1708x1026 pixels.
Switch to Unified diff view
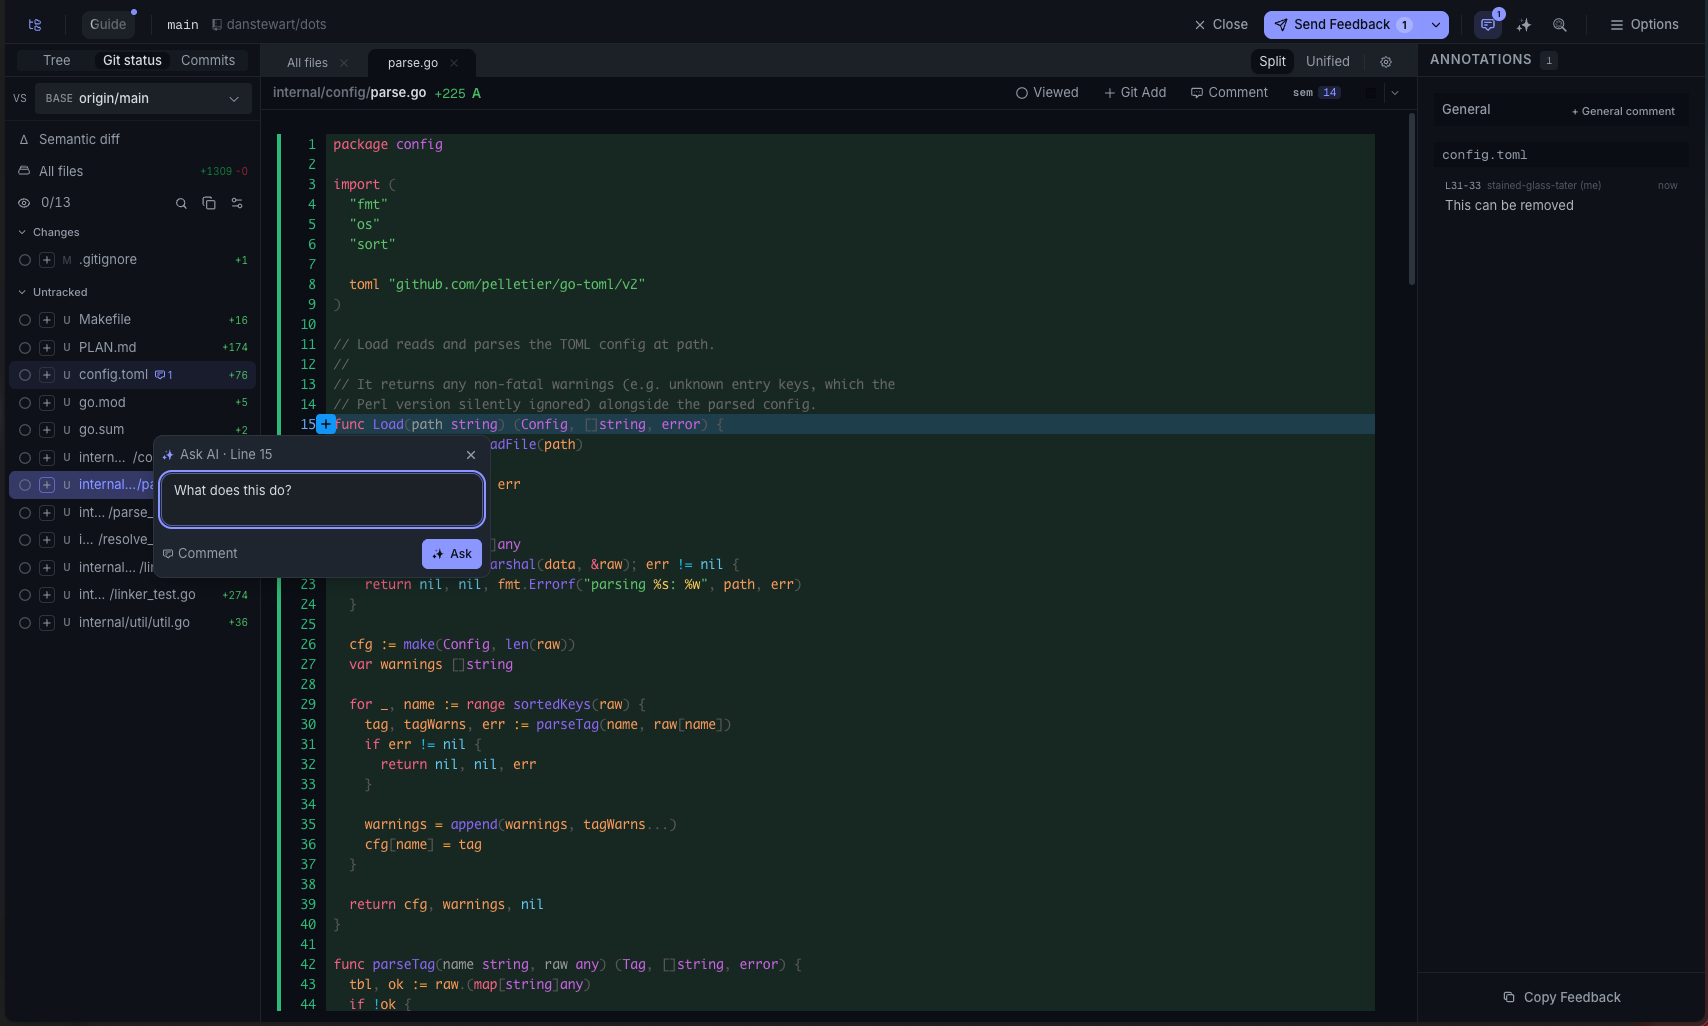1328,62
